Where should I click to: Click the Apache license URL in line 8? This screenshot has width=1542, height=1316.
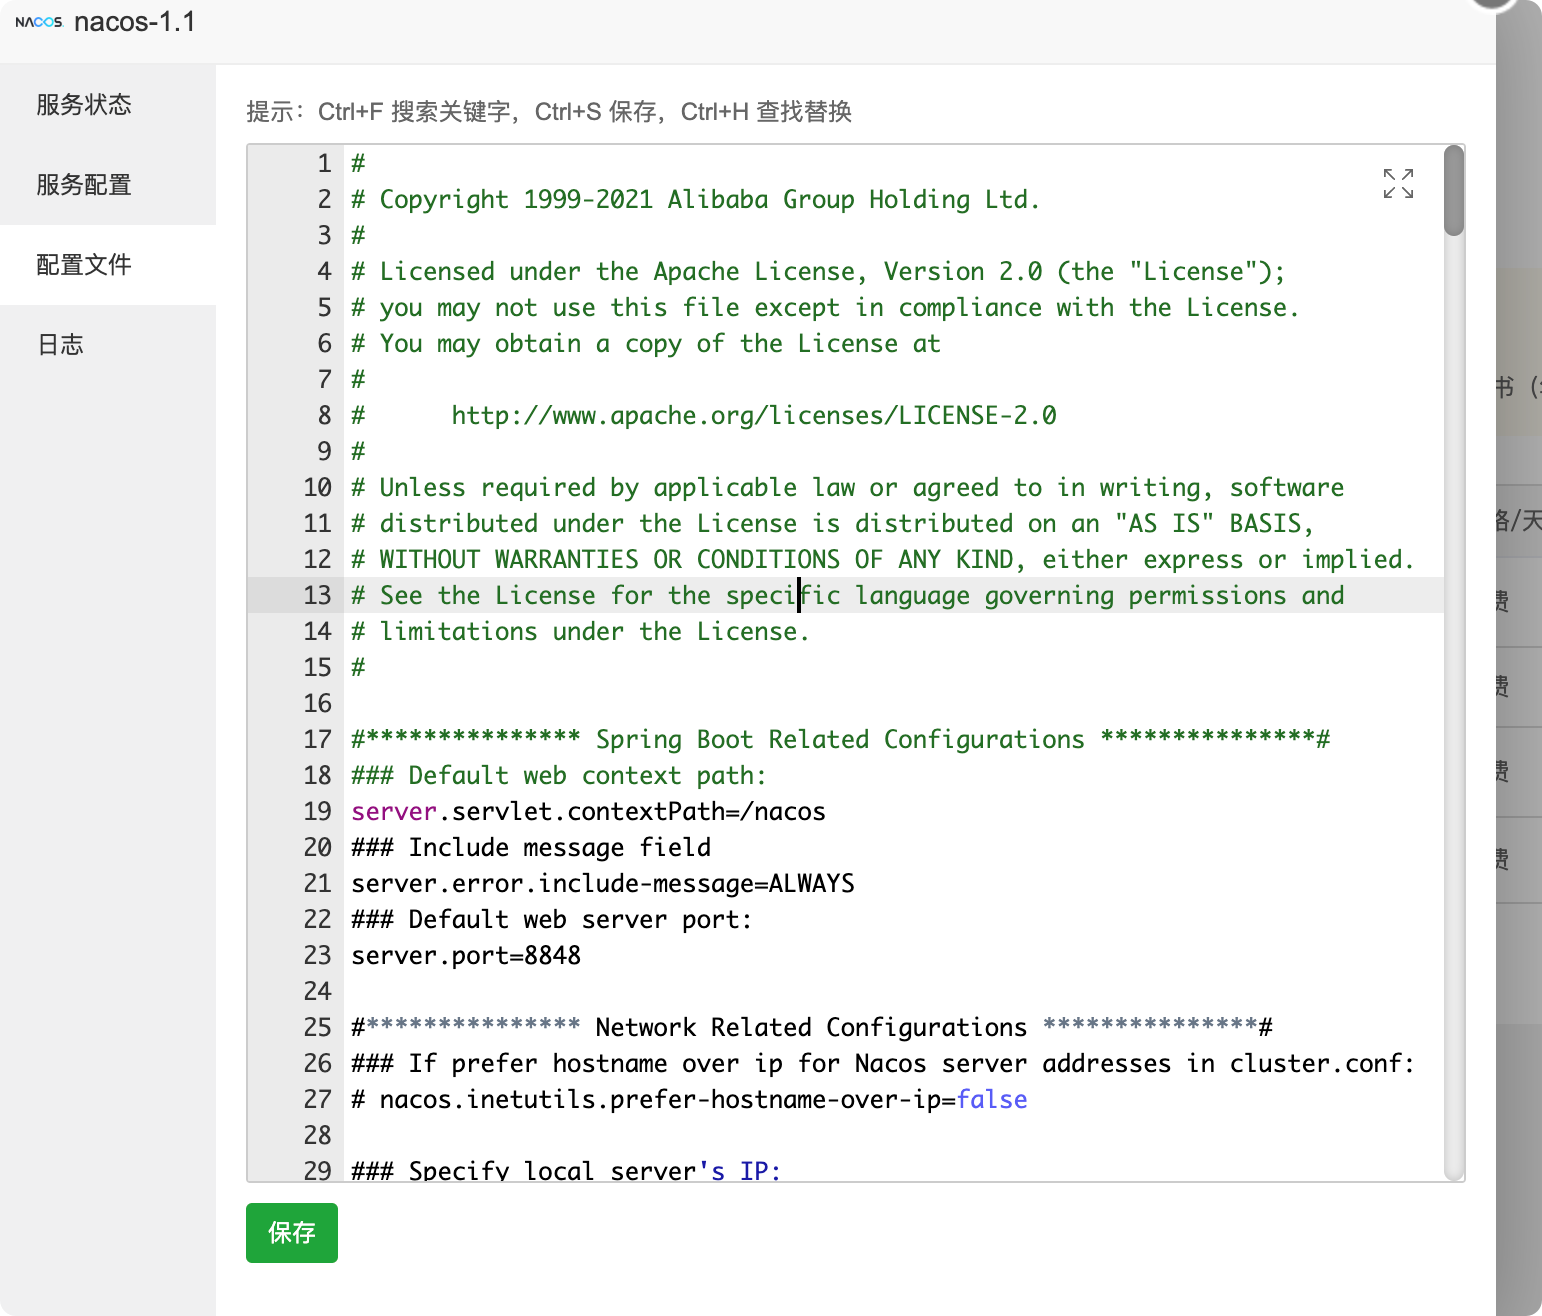(x=753, y=416)
